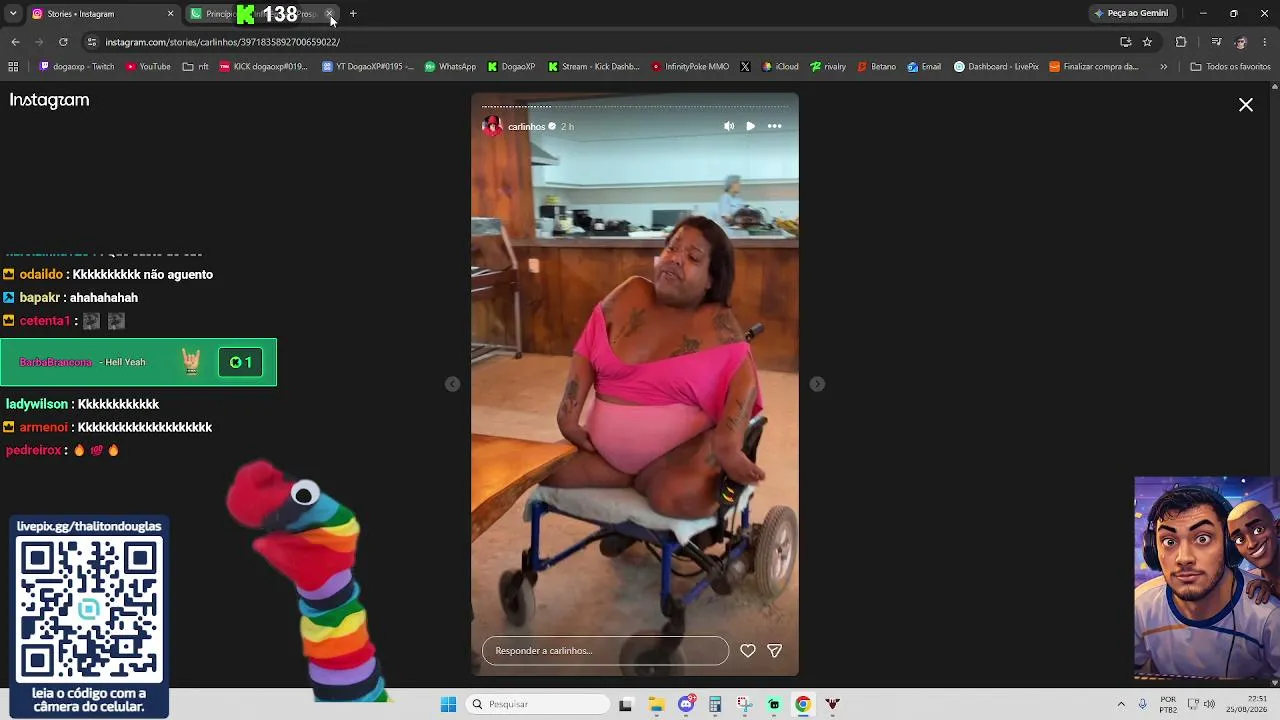Click the taskbar 'Pesquisar' search box

click(539, 704)
